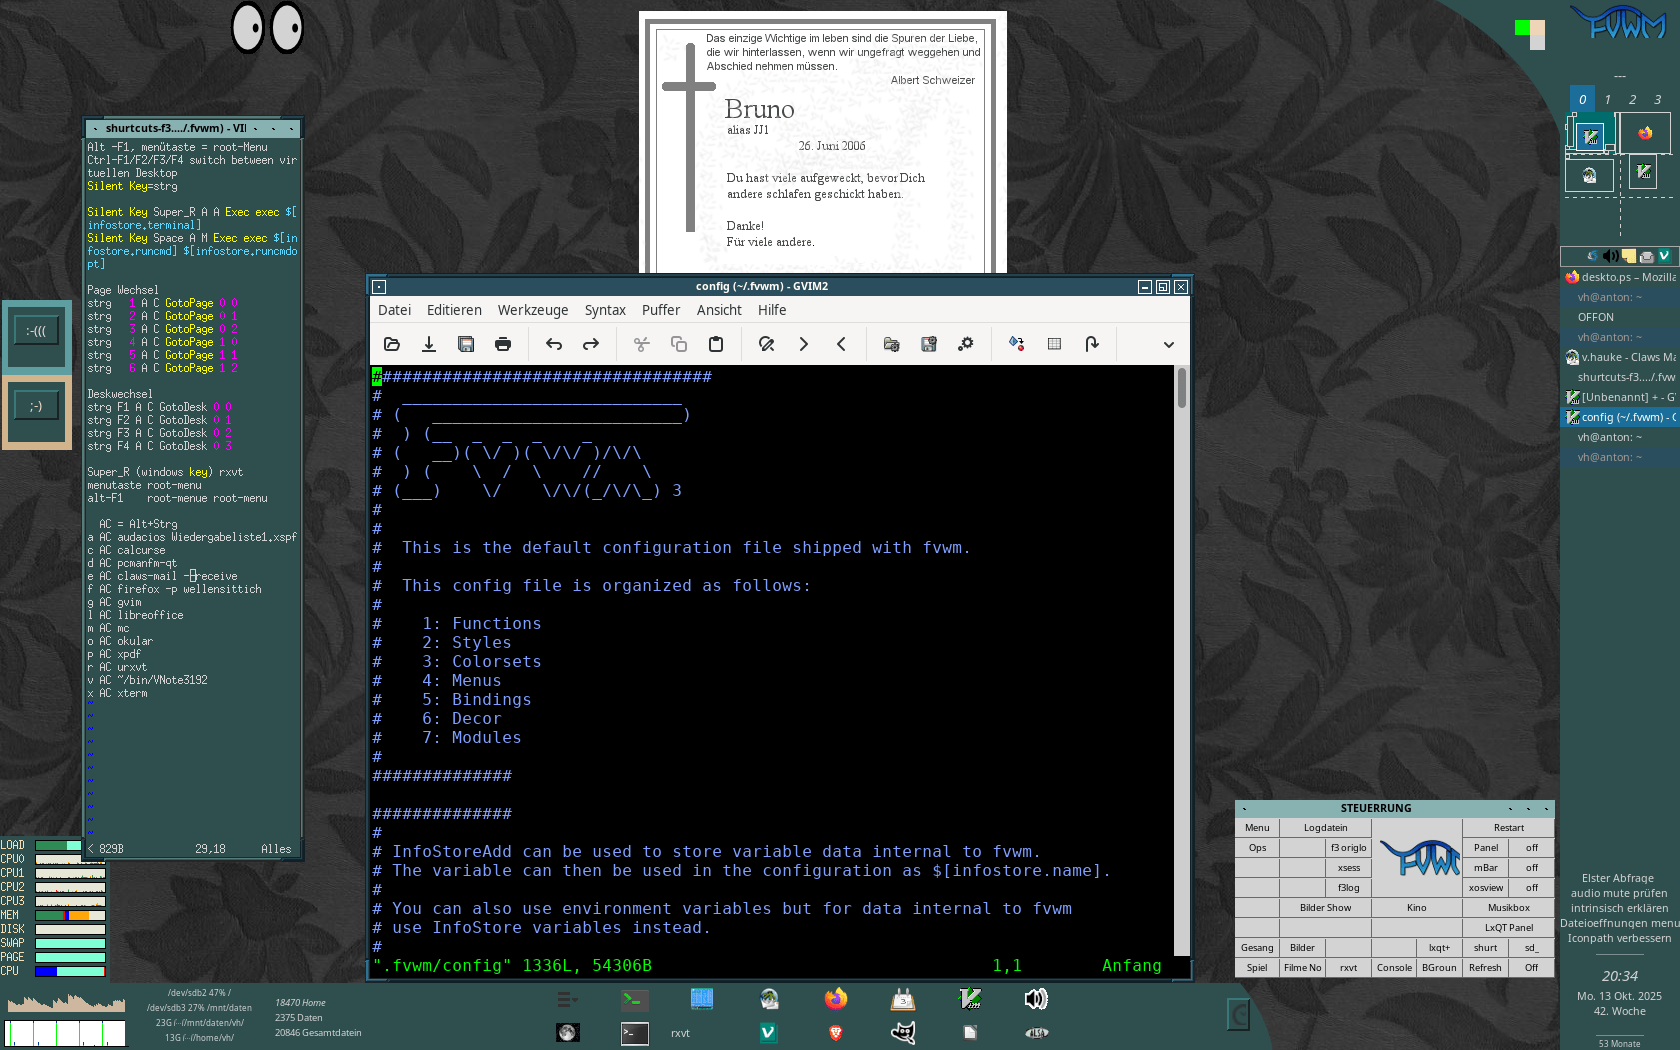This screenshot has width=1680, height=1050.
Task: Click the speaker volume icon in bottom panel
Action: [1036, 999]
